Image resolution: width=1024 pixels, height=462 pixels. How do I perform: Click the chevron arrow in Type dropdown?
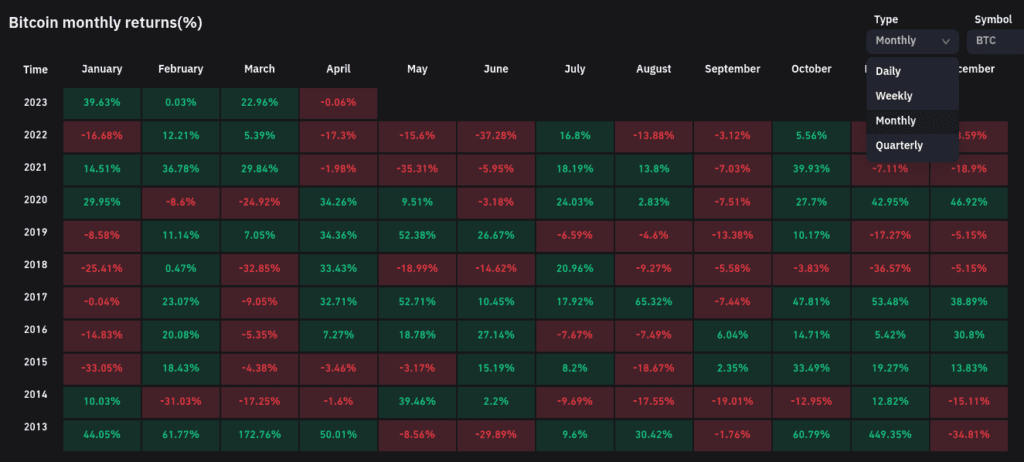(945, 41)
